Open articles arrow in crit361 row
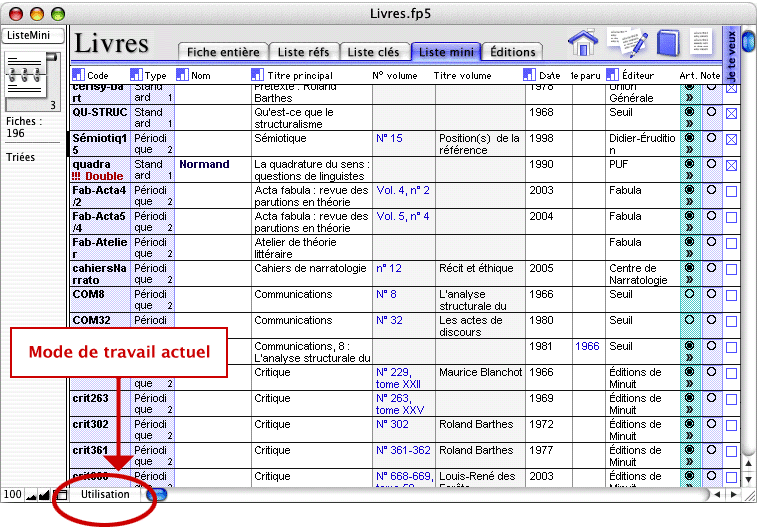 click(x=690, y=461)
